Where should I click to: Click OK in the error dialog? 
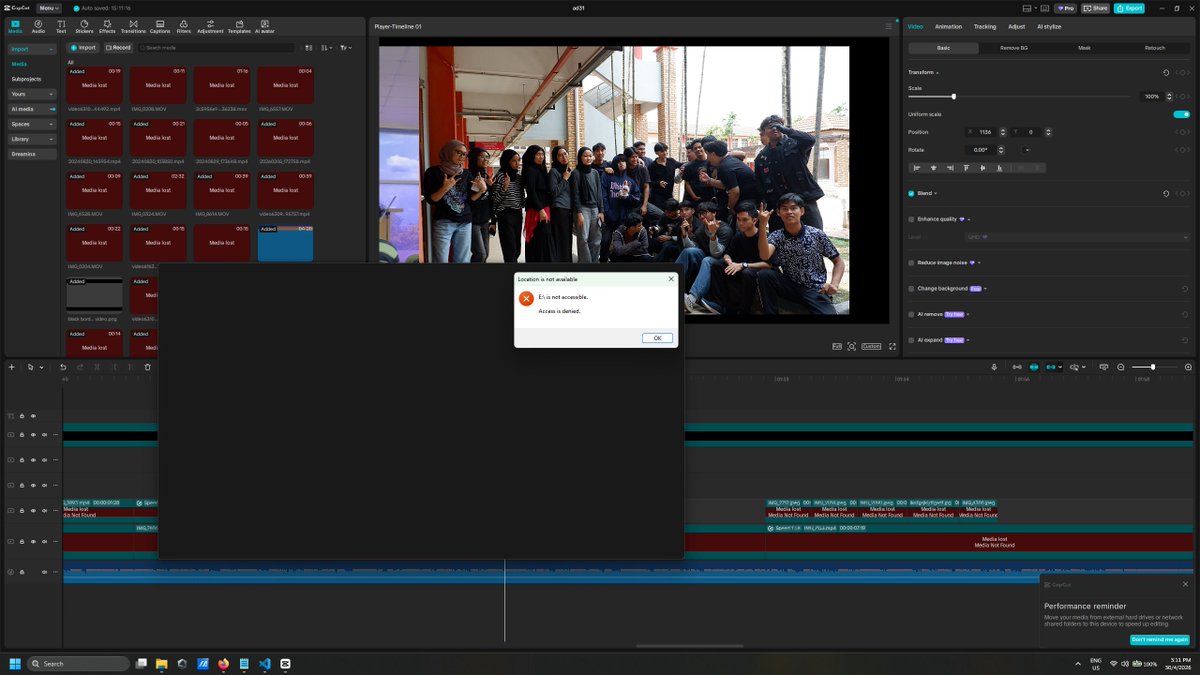click(657, 338)
